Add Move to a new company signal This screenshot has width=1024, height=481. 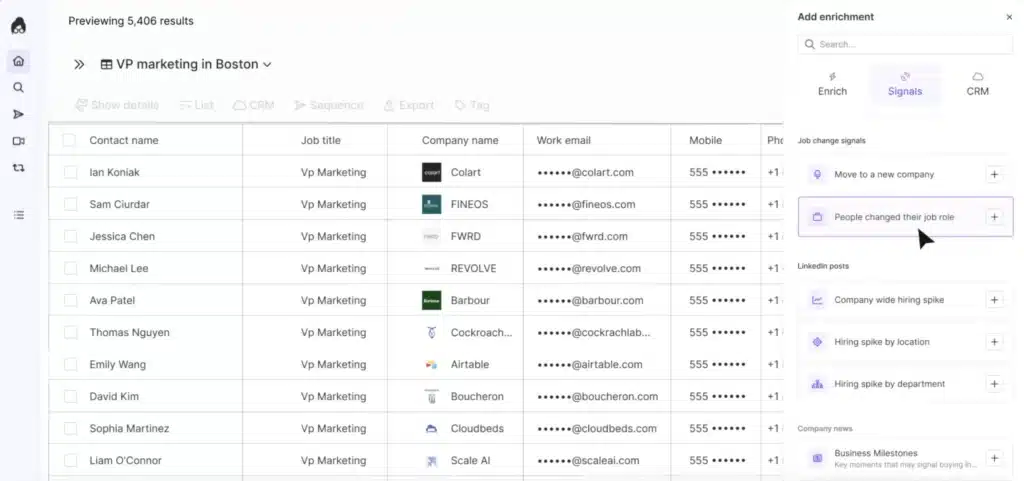pos(994,175)
